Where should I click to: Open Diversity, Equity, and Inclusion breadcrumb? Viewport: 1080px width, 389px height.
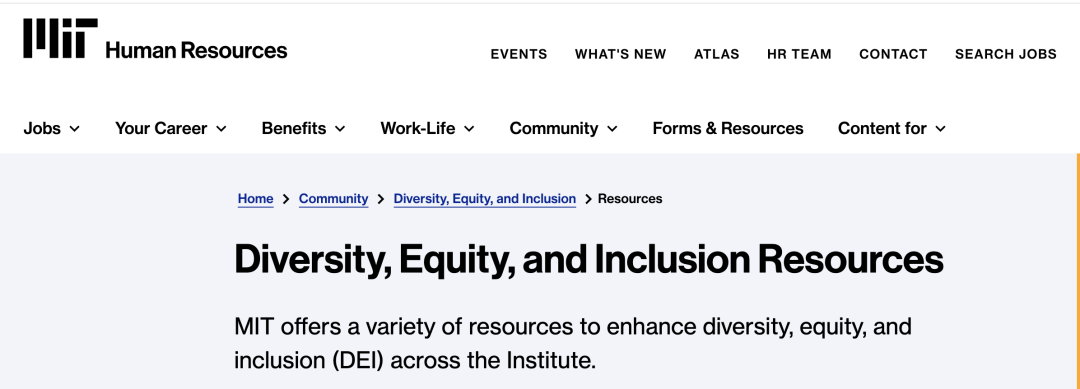click(x=485, y=199)
